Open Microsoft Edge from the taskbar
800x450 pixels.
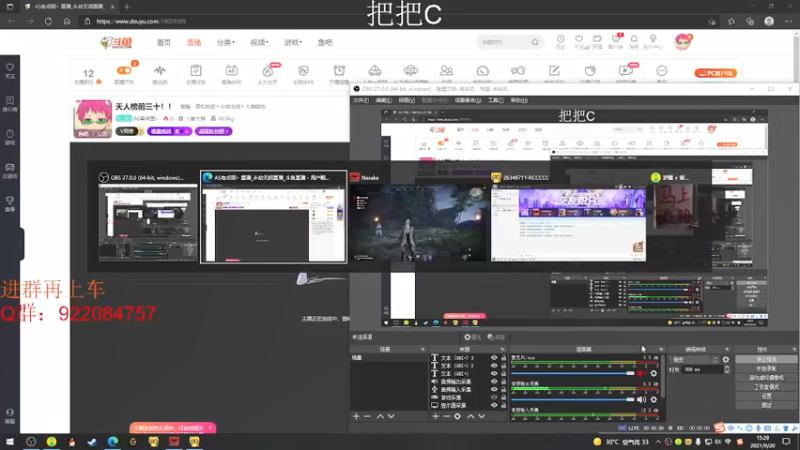point(113,442)
